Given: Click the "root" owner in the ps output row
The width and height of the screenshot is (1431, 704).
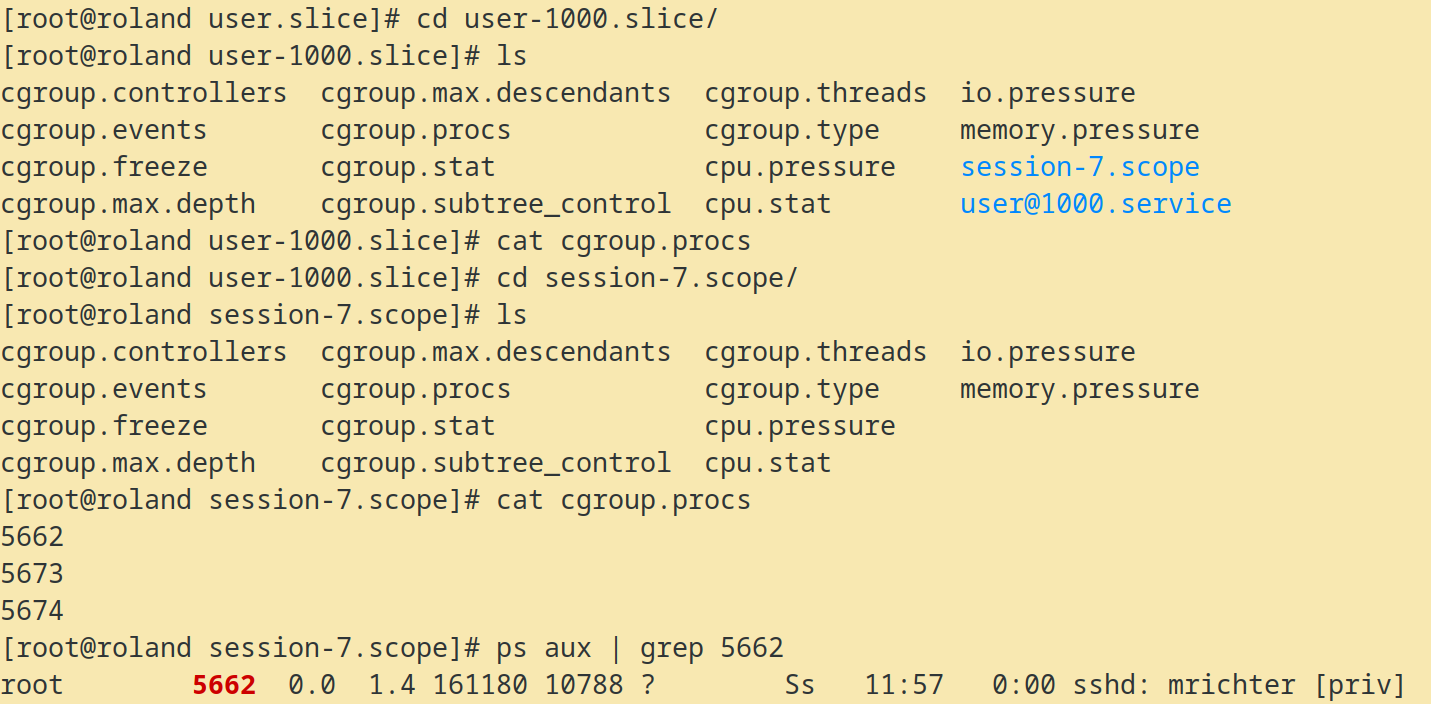Looking at the screenshot, I should (32, 685).
